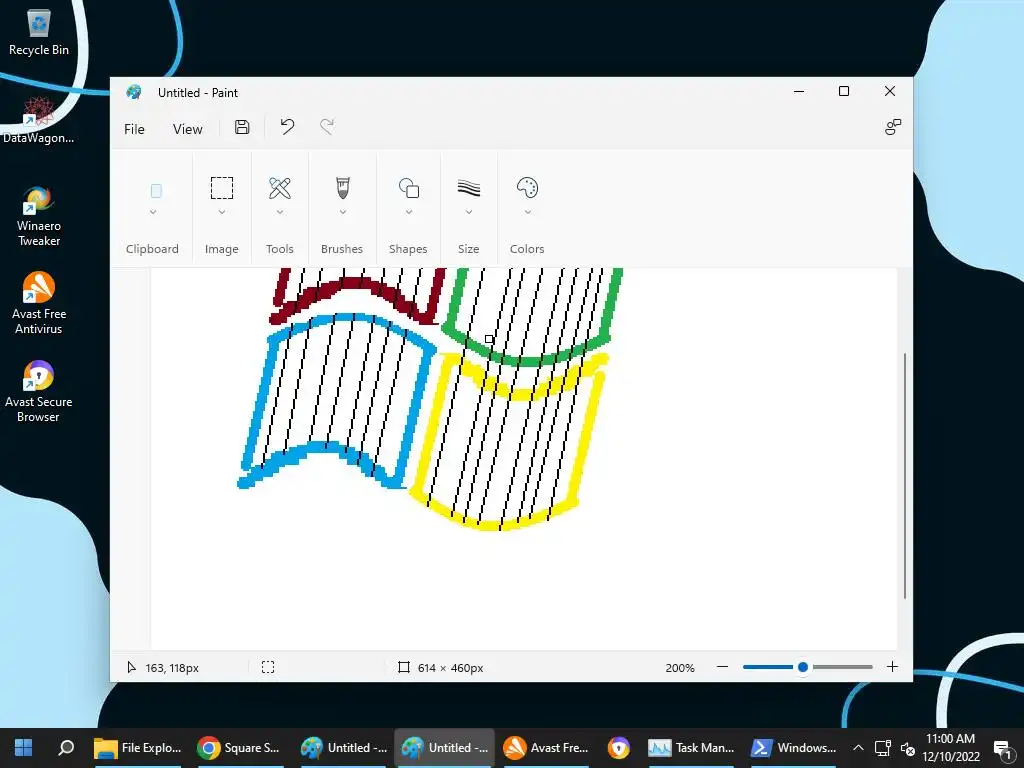Image resolution: width=1024 pixels, height=768 pixels.
Task: Select Winaero Tweaker desktop shortcut
Action: tap(39, 216)
